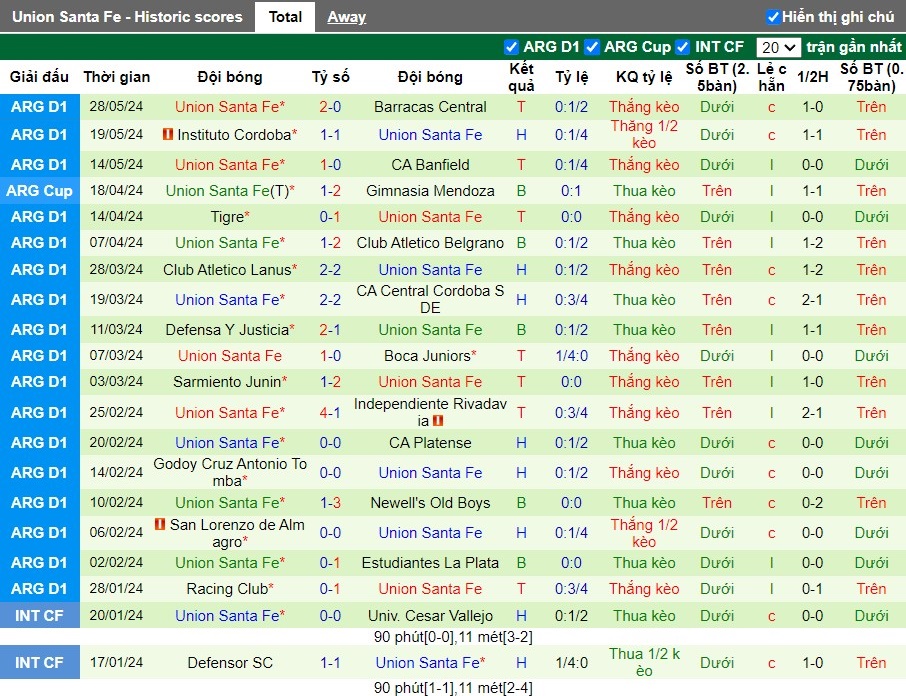This screenshot has height=696, width=906.
Task: Uncheck the ARG D1 checkbox
Action: pos(511,47)
